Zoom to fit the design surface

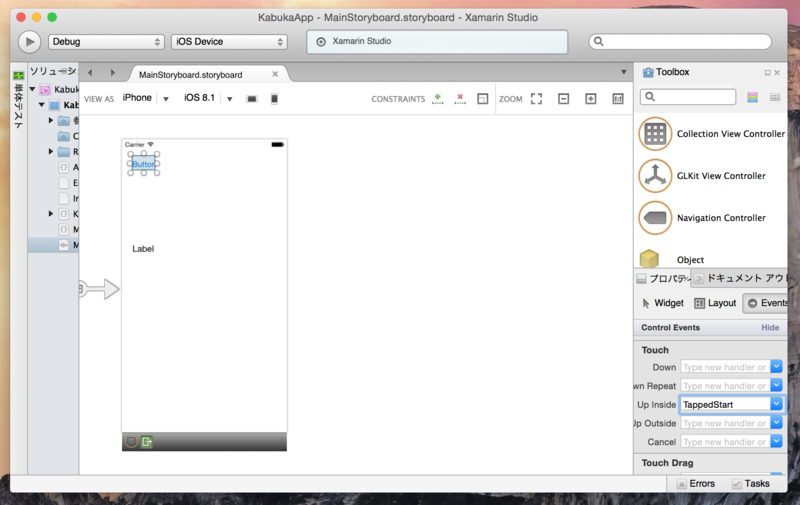[x=536, y=98]
